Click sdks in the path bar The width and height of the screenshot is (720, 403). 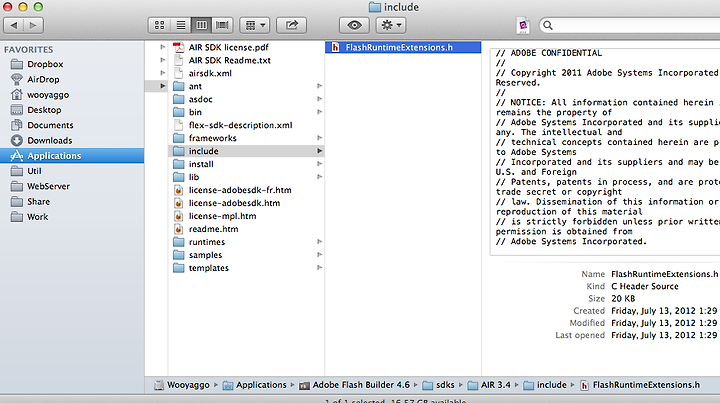(439, 385)
